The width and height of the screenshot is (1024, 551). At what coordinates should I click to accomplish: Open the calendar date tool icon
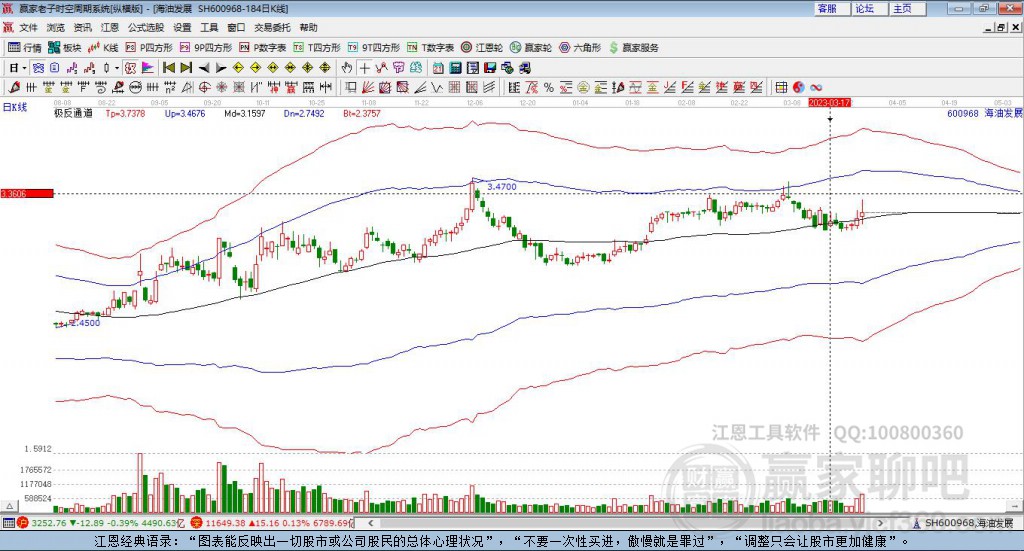[438, 68]
